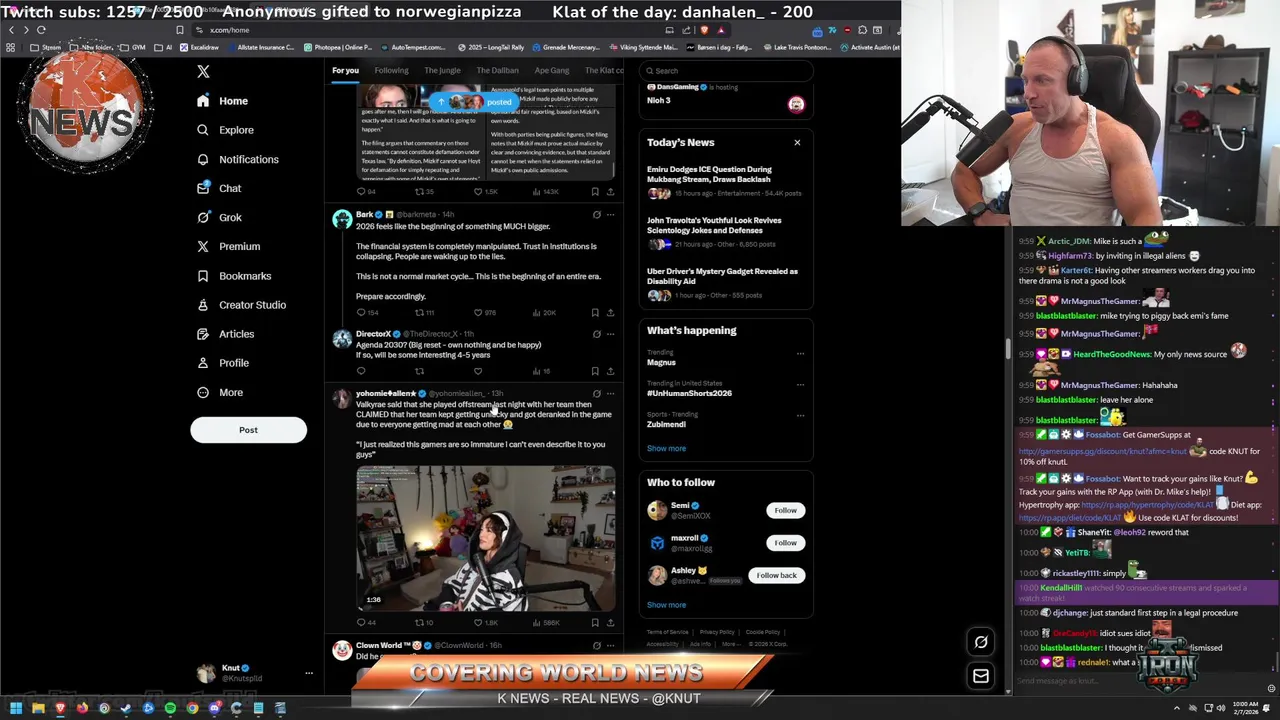Open options dots for Magnus trend
Viewport: 1280px width, 720px height.
tap(800, 353)
